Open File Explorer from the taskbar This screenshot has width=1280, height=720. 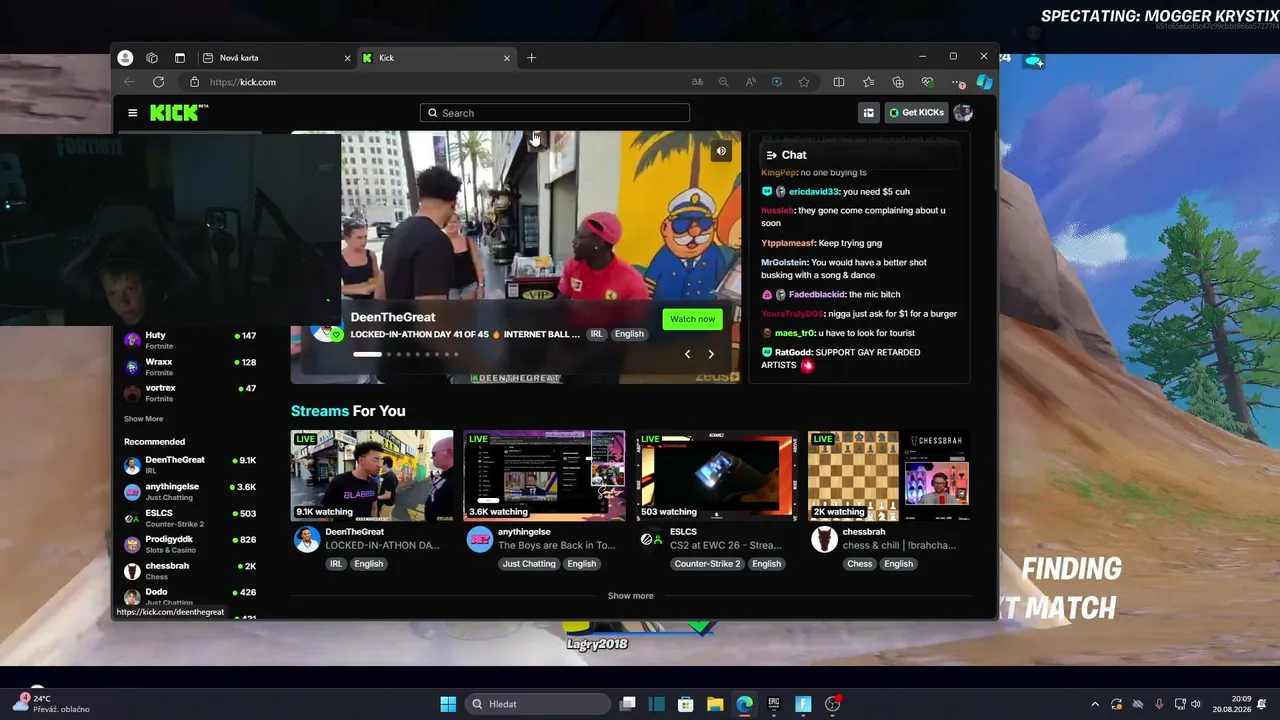[715, 704]
